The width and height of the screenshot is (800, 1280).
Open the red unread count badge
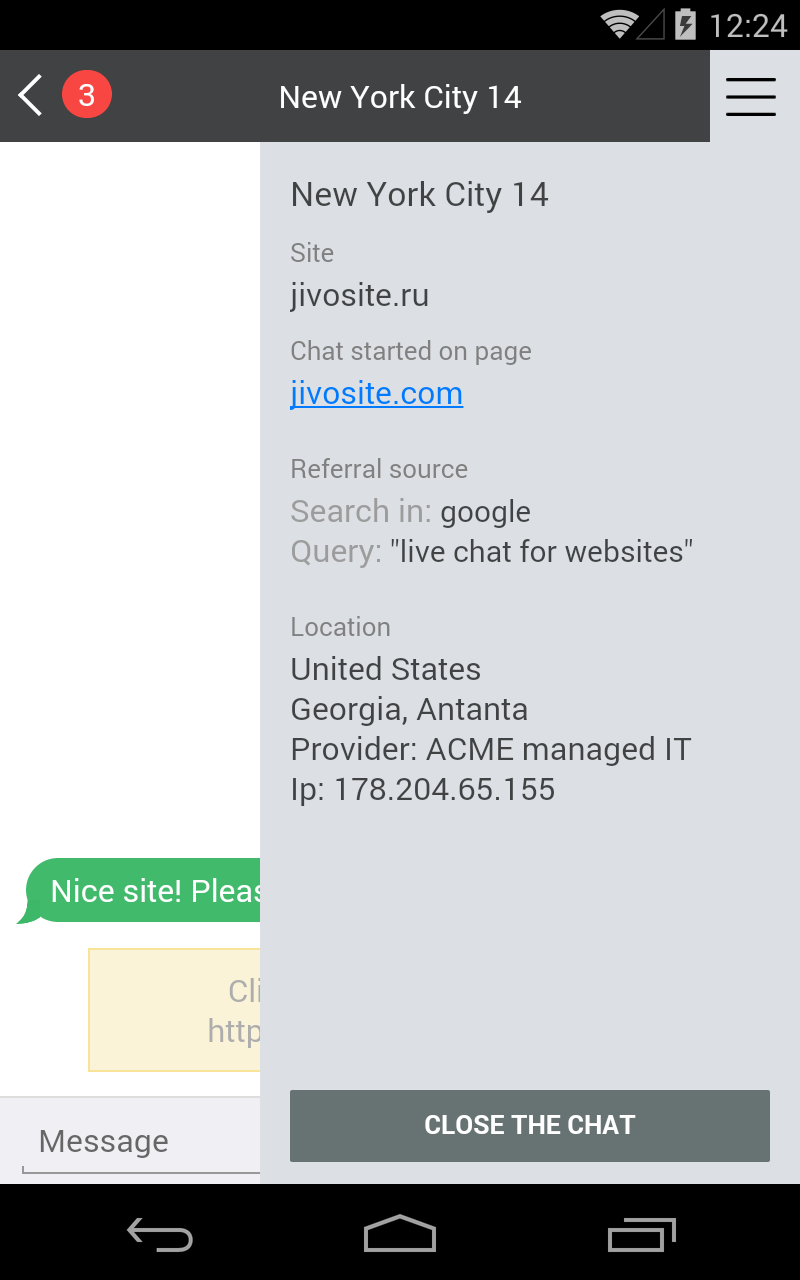tap(87, 96)
